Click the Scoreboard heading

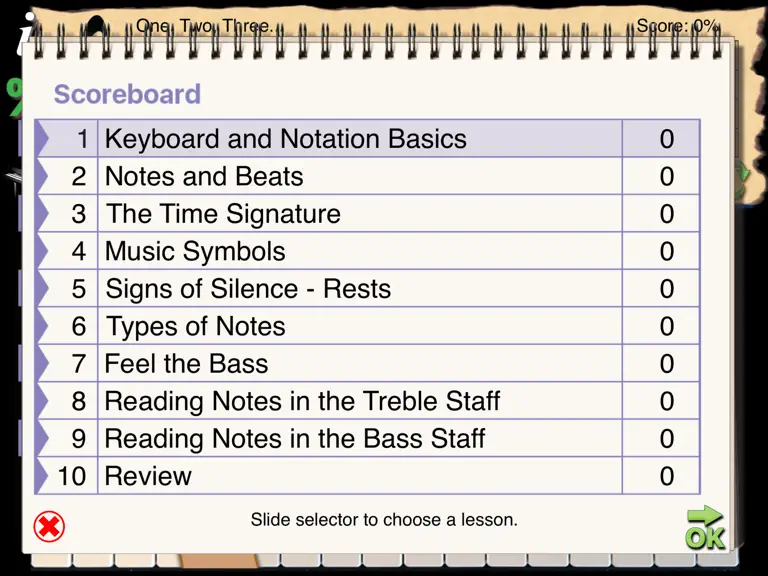pos(127,94)
